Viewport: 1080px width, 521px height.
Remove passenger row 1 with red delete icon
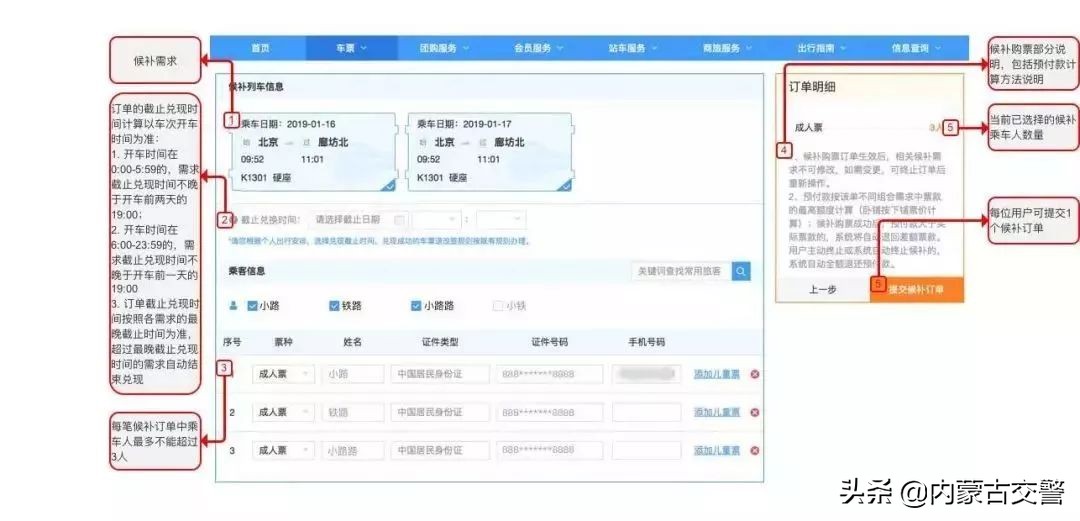pyautogui.click(x=755, y=374)
